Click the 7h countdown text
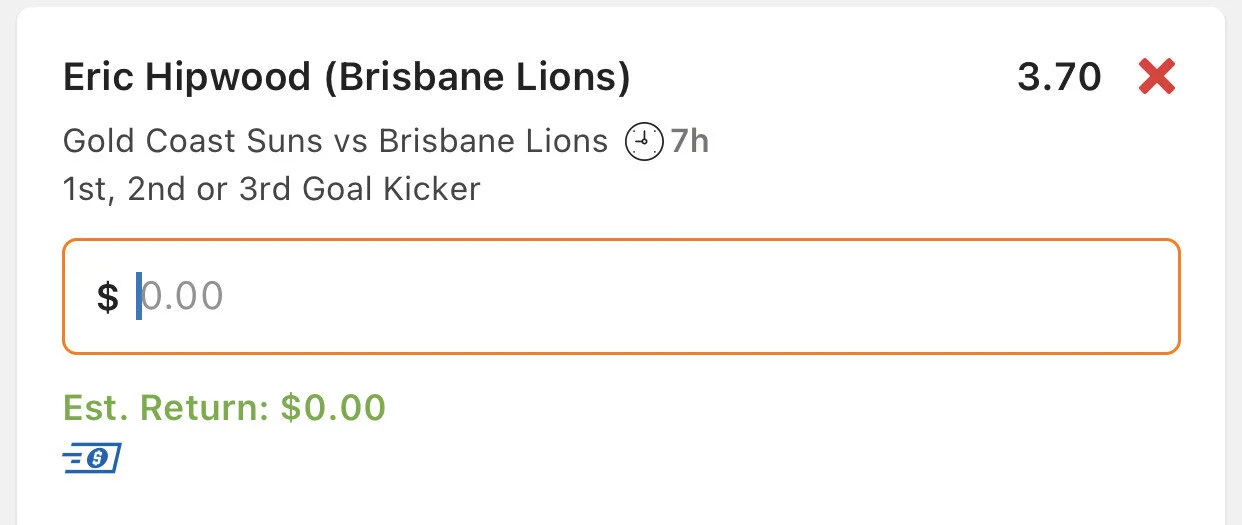 click(690, 142)
